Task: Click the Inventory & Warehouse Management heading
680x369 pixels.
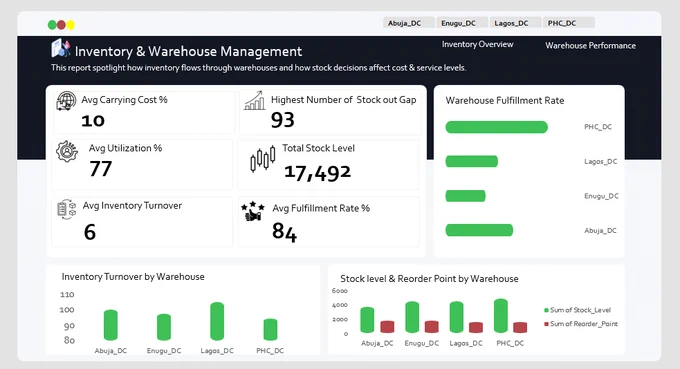Action: point(188,51)
